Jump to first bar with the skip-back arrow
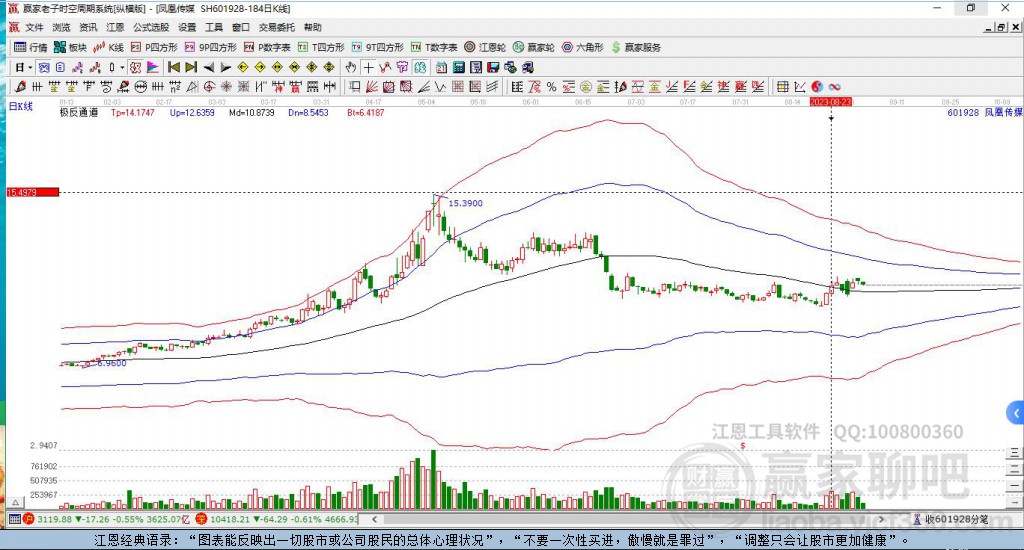Viewport: 1024px width, 550px height. (173, 67)
